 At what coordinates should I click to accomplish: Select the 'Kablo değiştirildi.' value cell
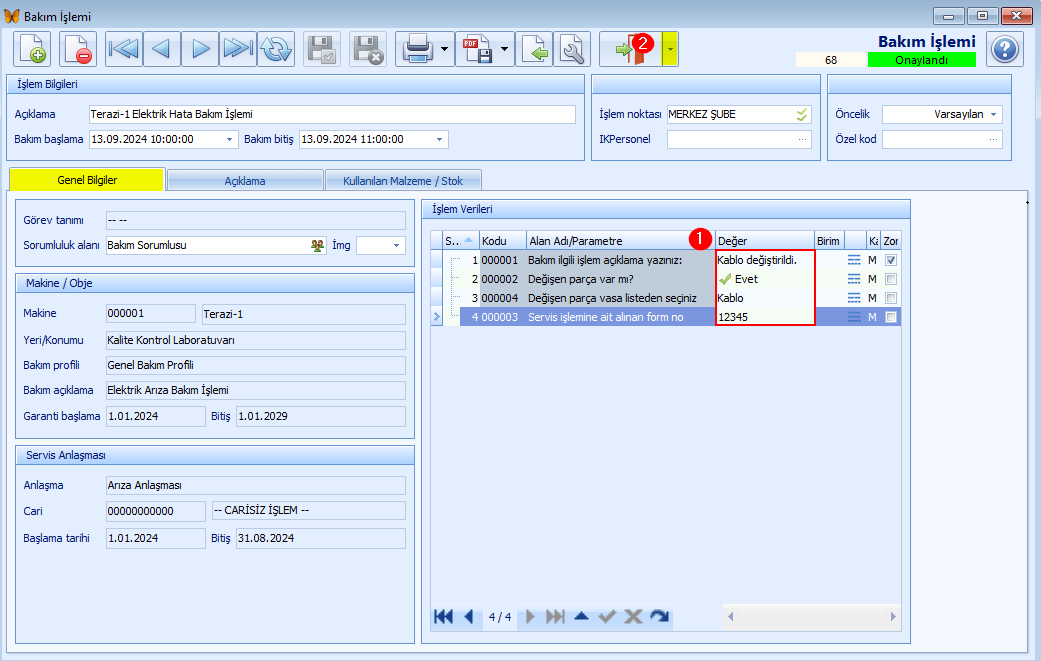tap(765, 260)
